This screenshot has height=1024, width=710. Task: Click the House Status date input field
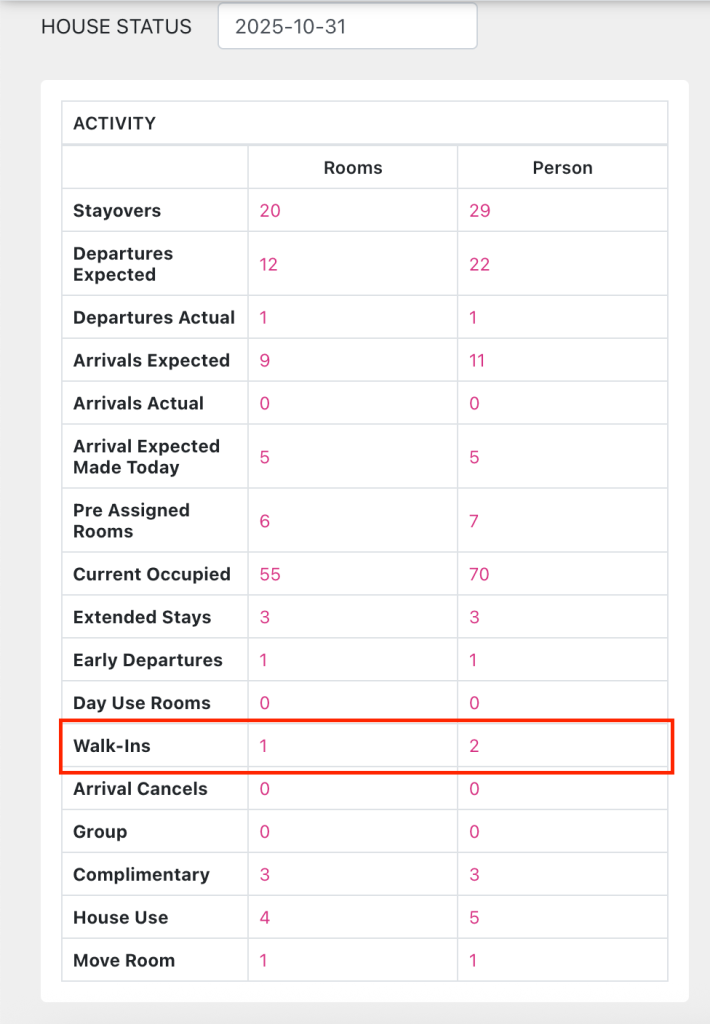[347, 27]
